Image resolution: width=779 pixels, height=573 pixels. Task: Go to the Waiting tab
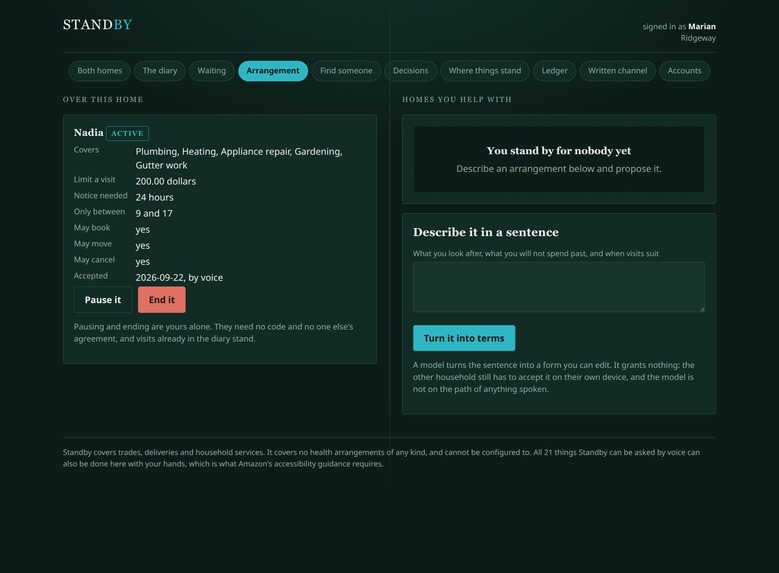click(x=212, y=71)
